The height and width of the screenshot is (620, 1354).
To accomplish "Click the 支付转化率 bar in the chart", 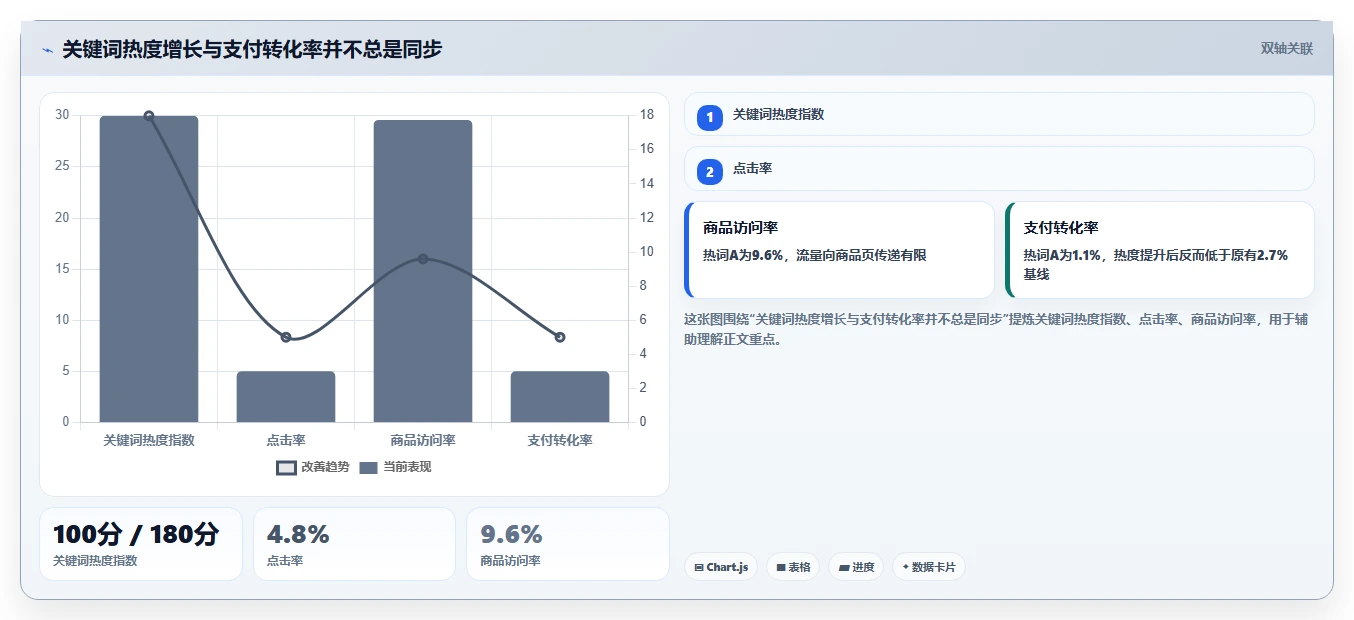I will click(x=560, y=397).
